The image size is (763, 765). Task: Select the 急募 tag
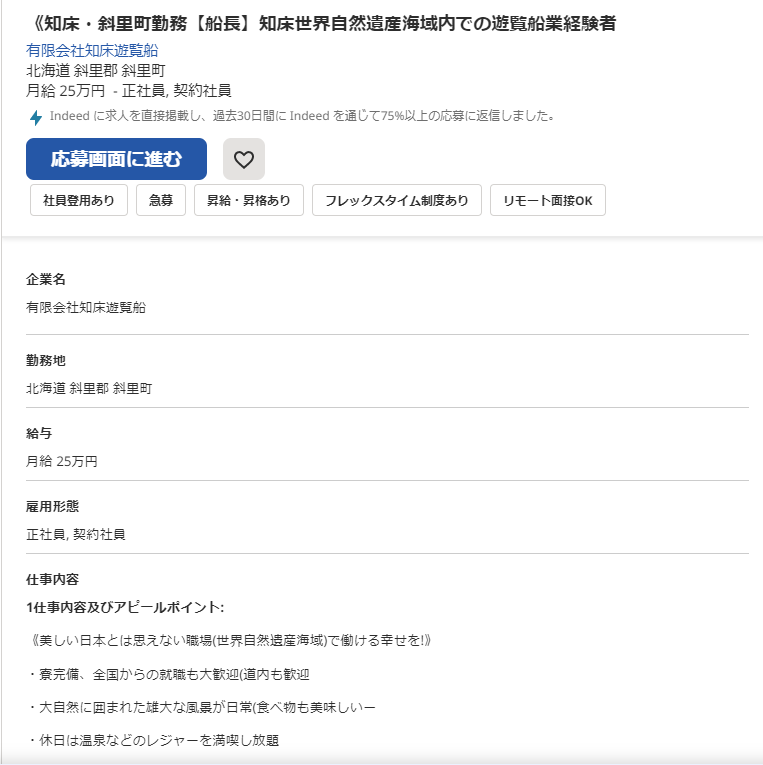[161, 200]
